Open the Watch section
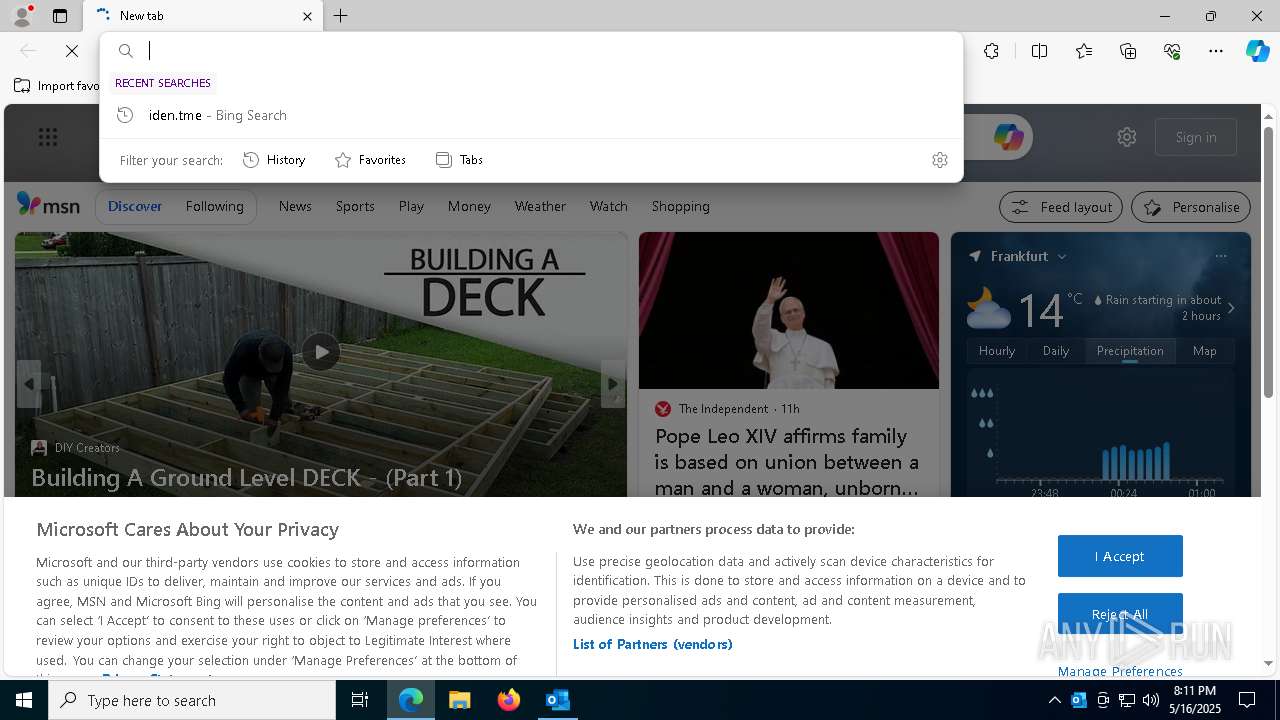 click(608, 206)
